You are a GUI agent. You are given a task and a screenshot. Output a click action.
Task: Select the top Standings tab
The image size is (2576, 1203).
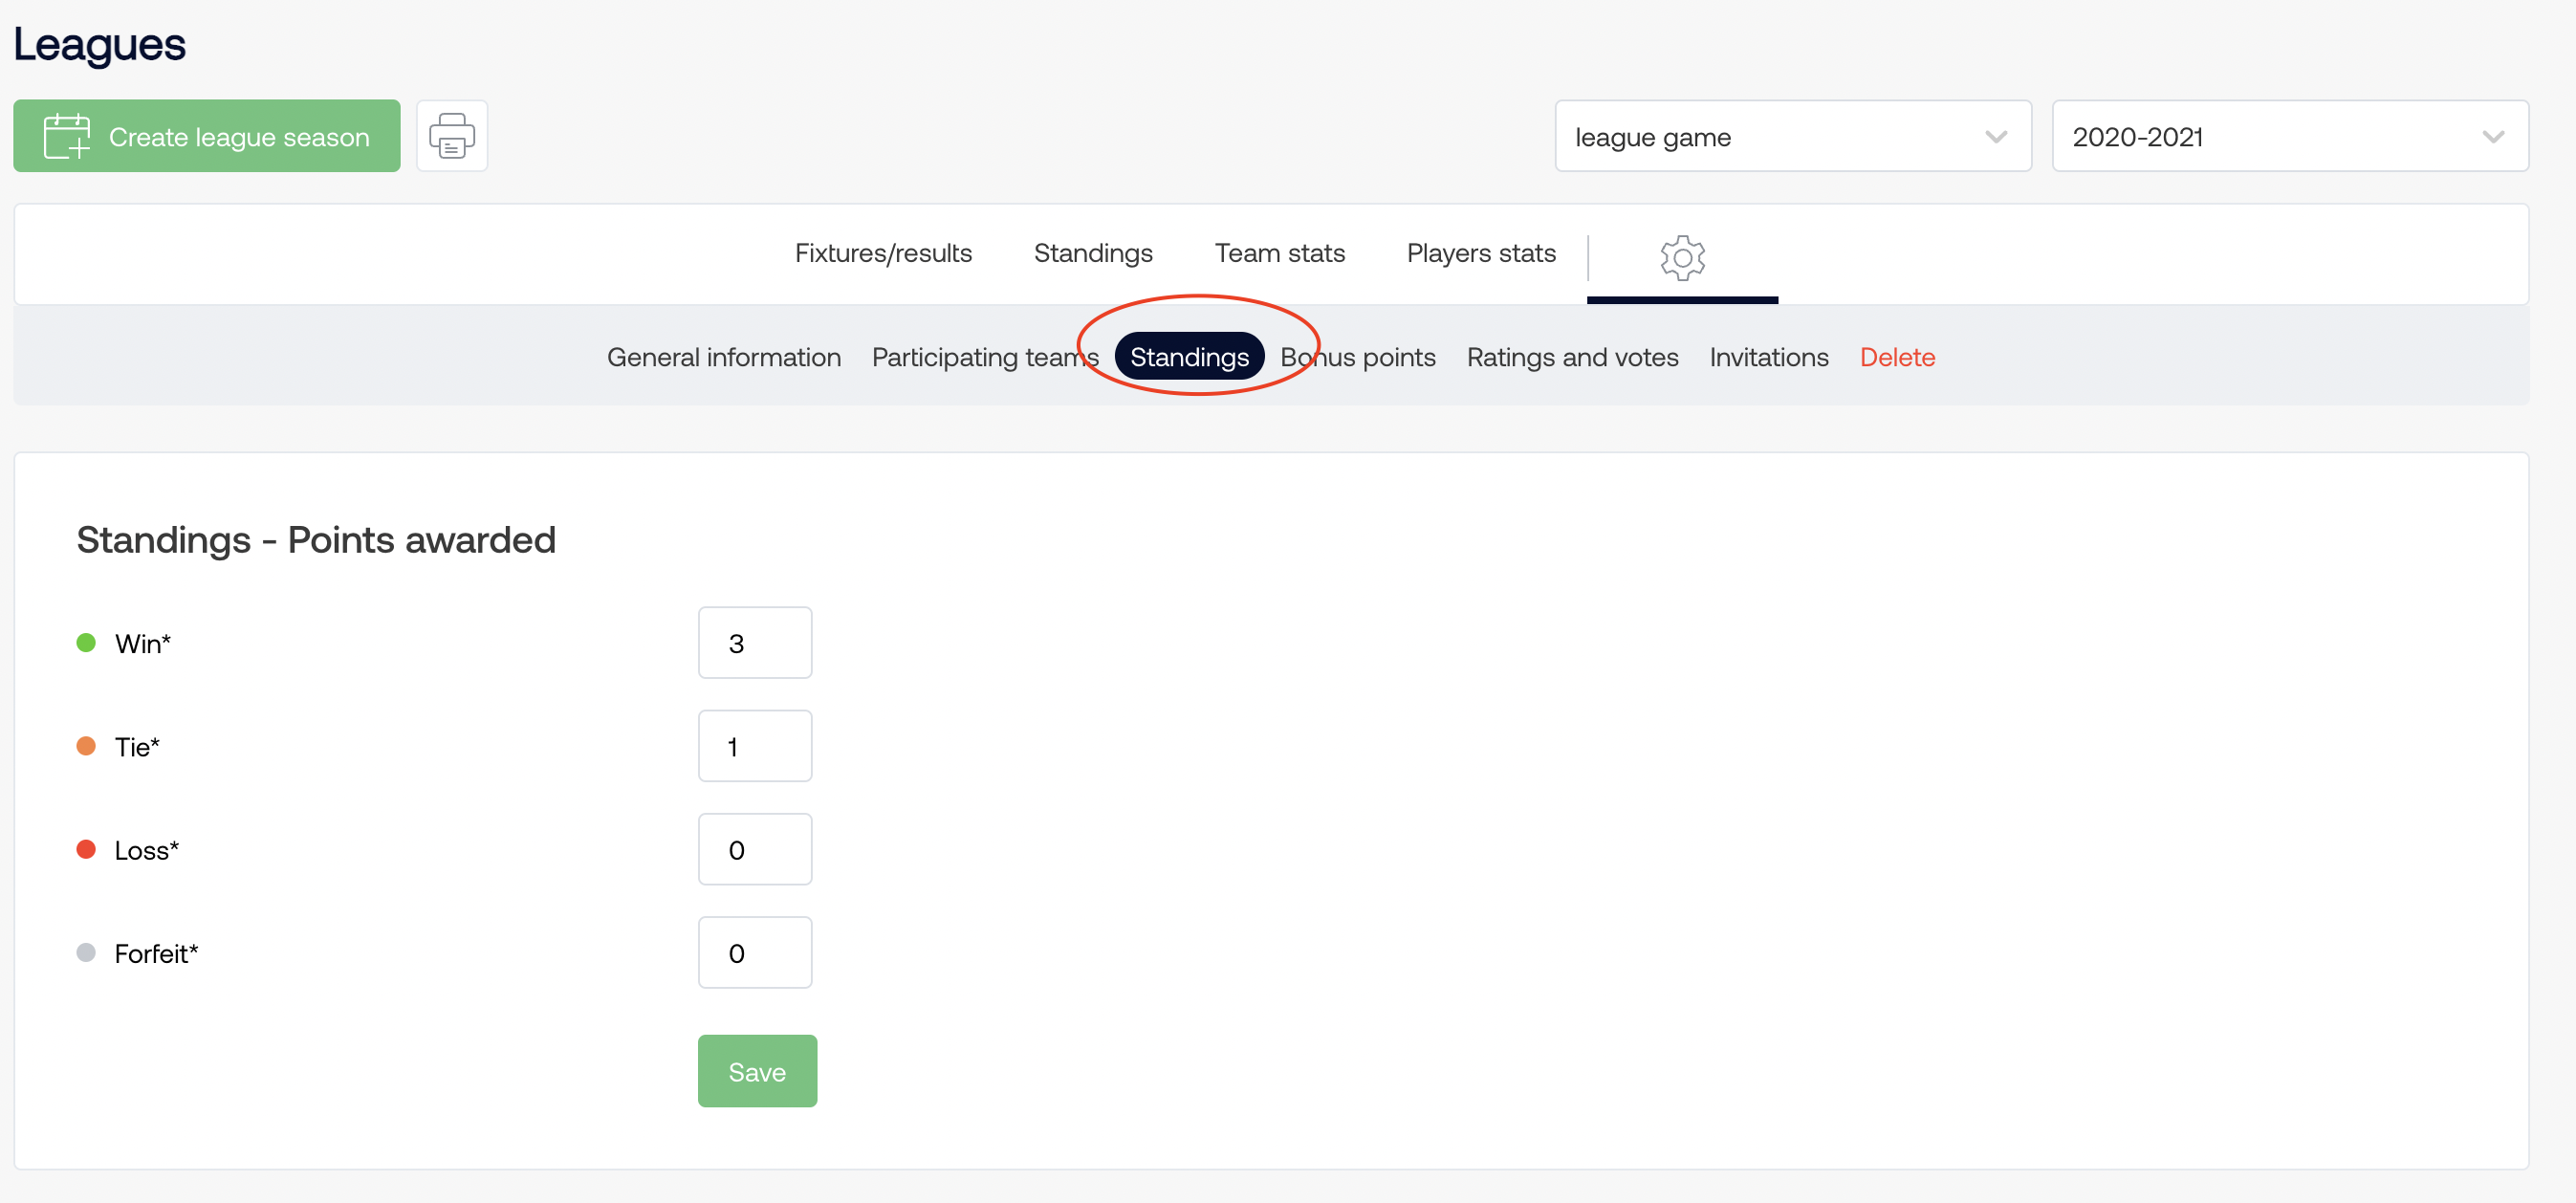[x=1093, y=253]
